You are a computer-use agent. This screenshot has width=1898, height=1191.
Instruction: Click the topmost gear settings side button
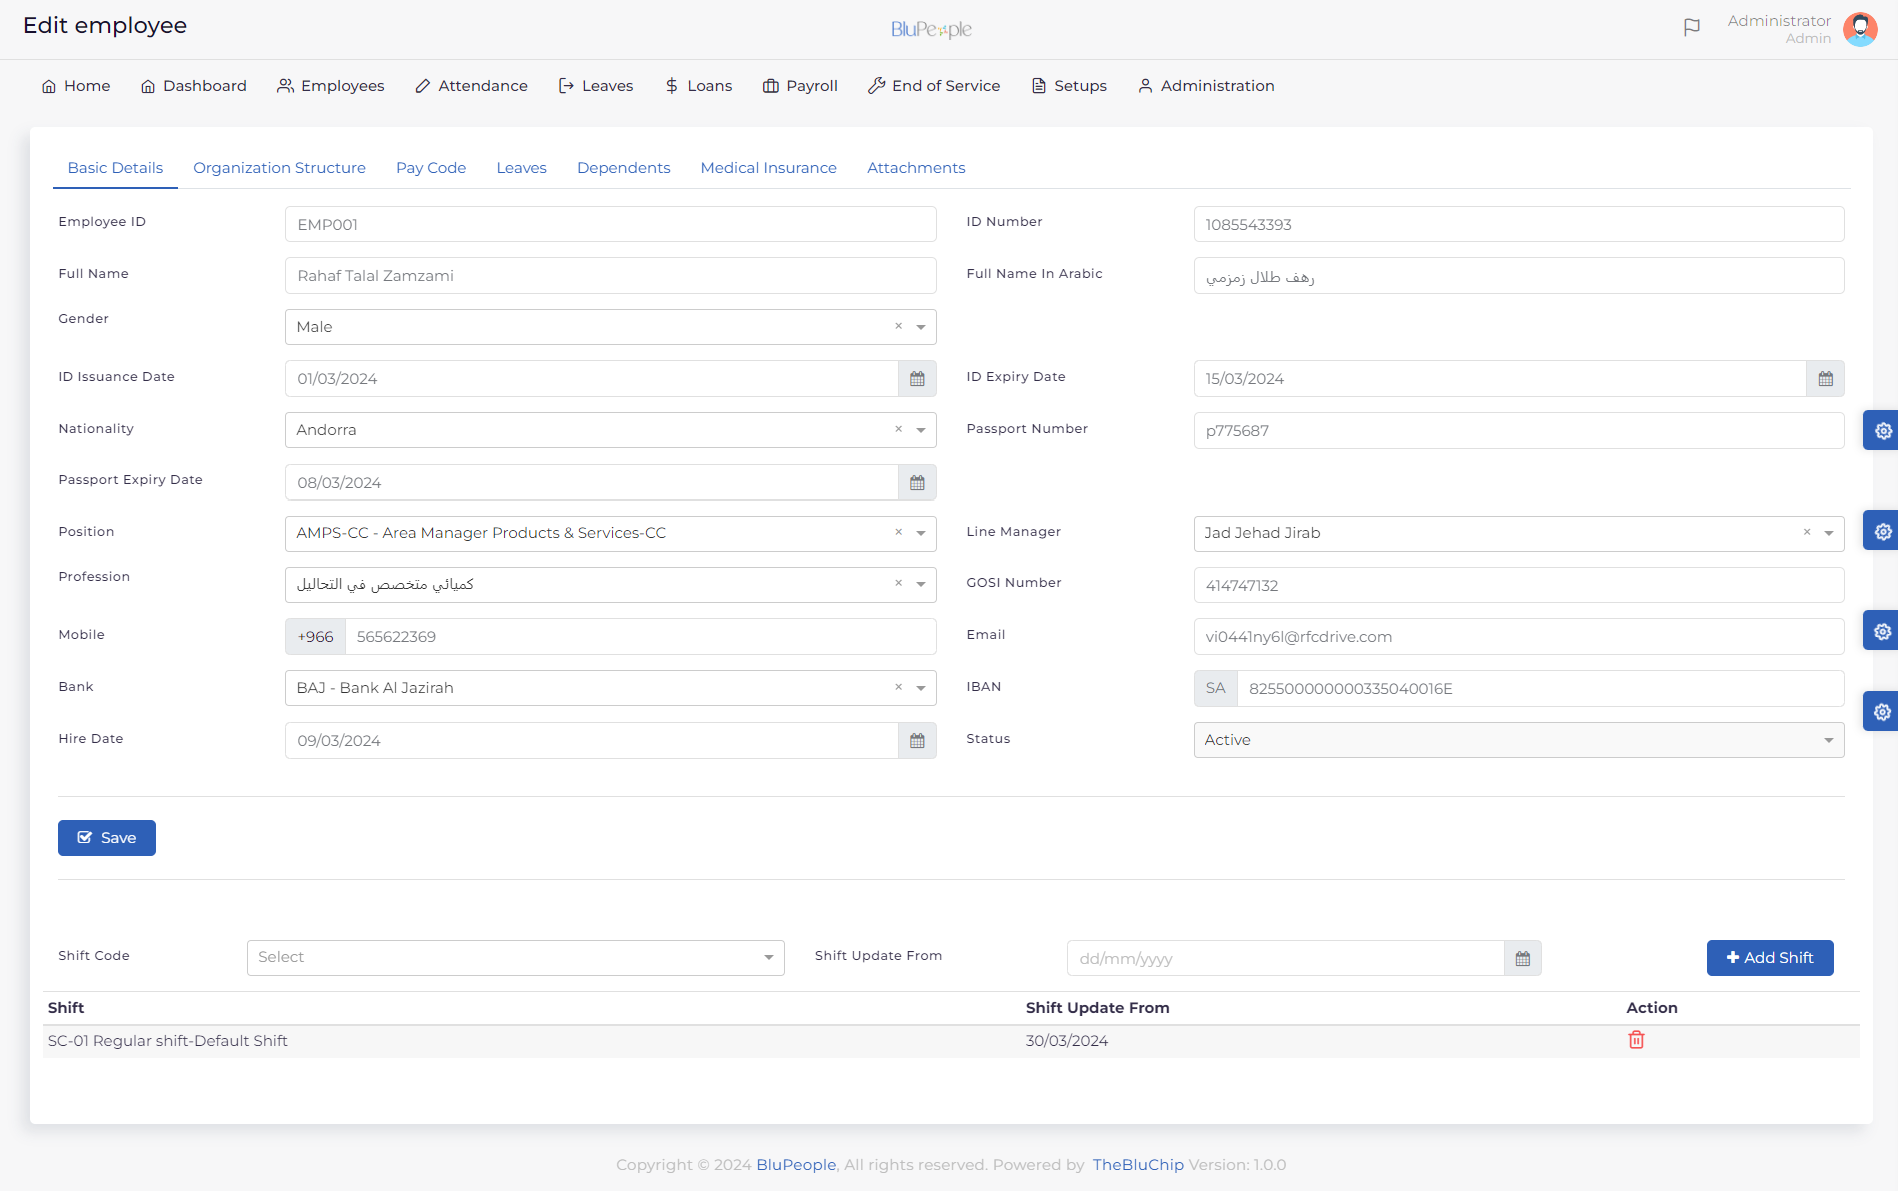1882,431
